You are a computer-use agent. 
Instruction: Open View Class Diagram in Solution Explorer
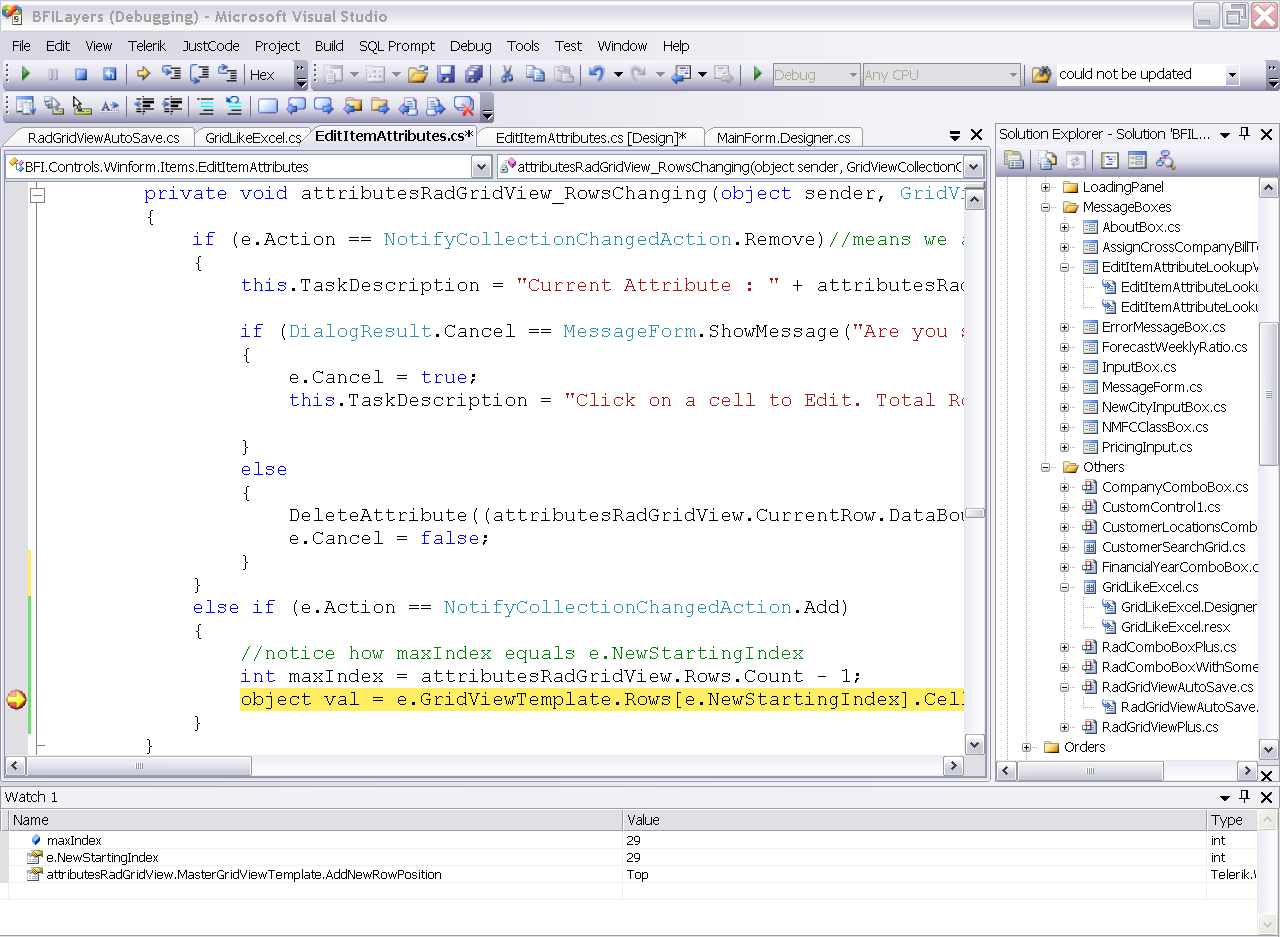tap(1165, 160)
